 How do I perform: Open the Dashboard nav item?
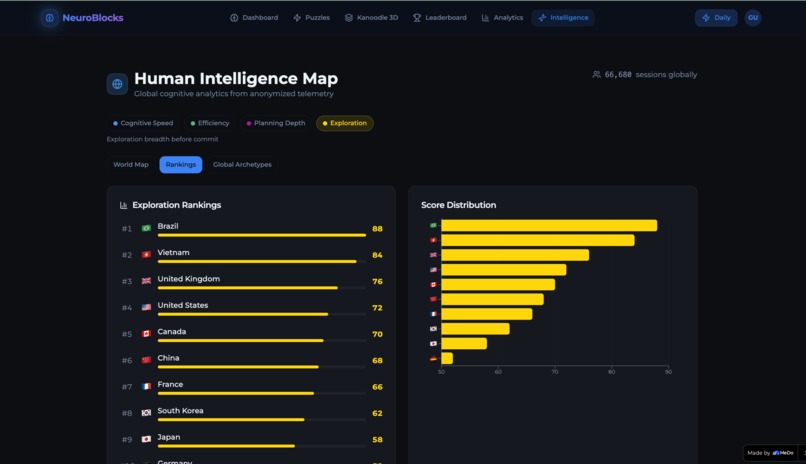click(x=254, y=17)
